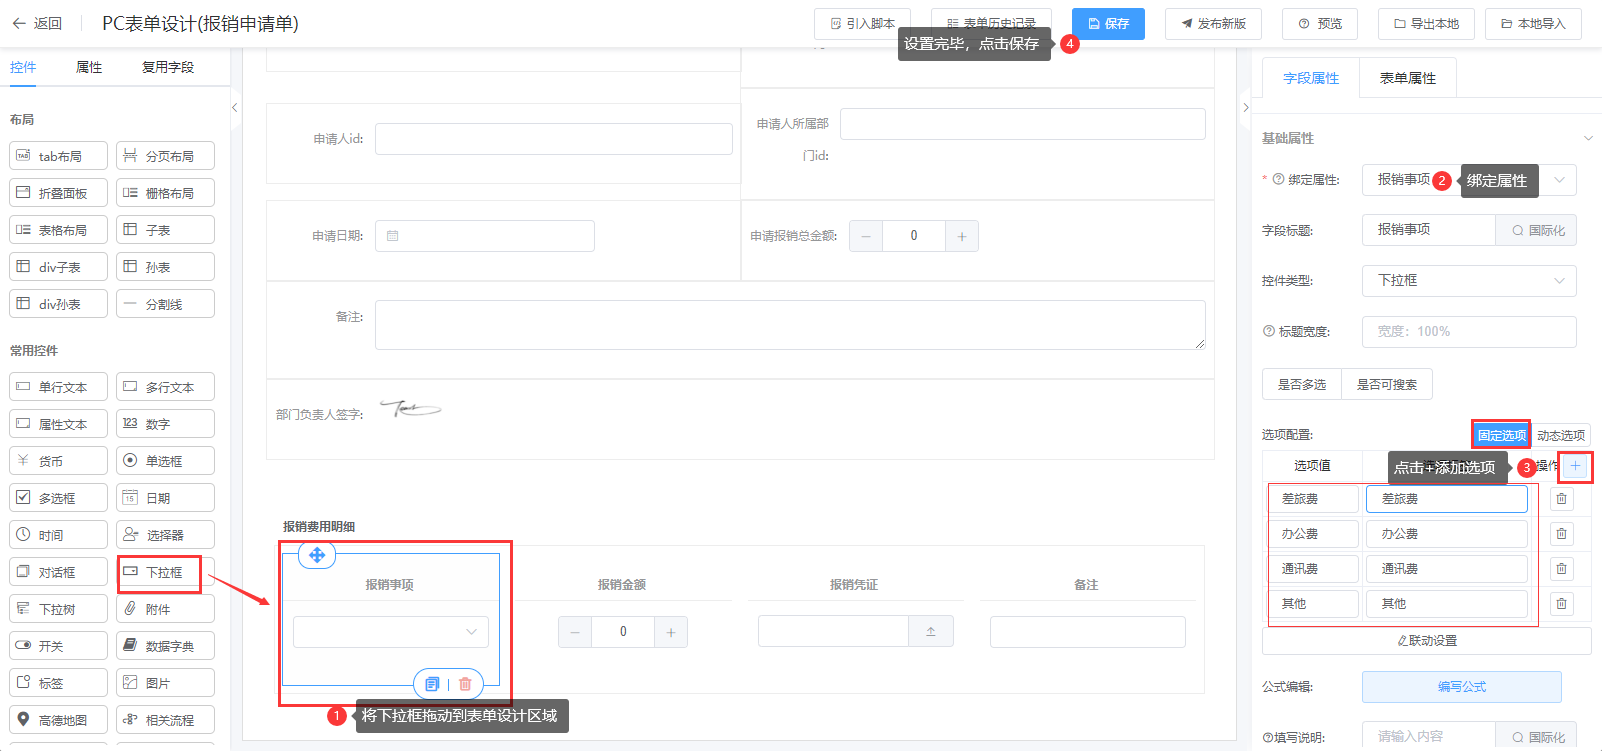1602x751 pixels.
Task: Add the div孙表 control
Action: click(x=58, y=304)
